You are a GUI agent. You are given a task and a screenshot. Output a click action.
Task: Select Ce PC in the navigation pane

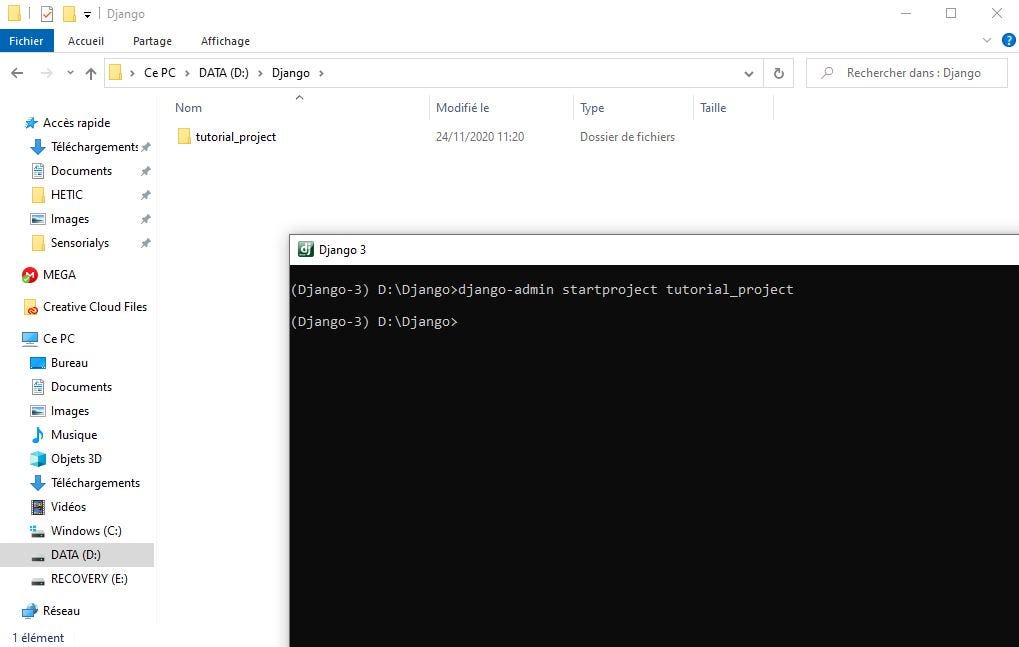58,338
